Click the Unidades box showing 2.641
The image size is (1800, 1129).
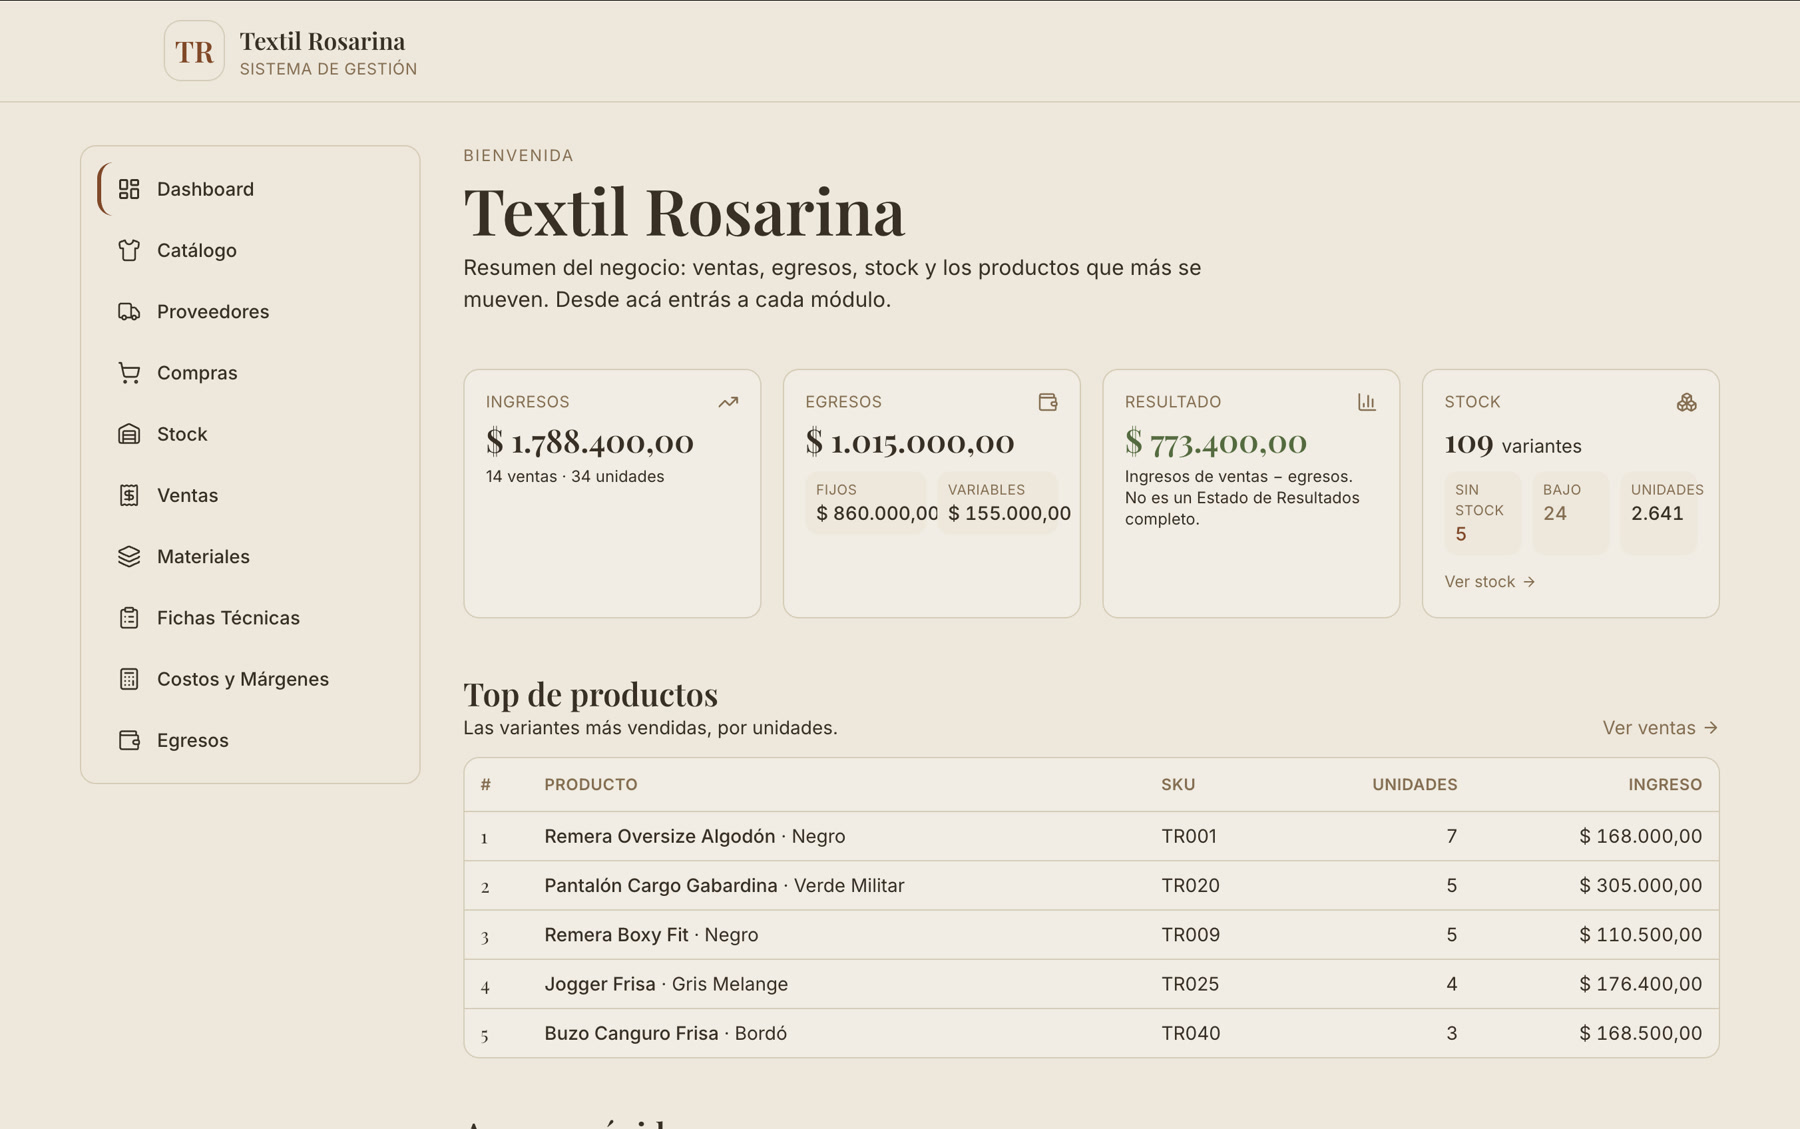point(1658,513)
